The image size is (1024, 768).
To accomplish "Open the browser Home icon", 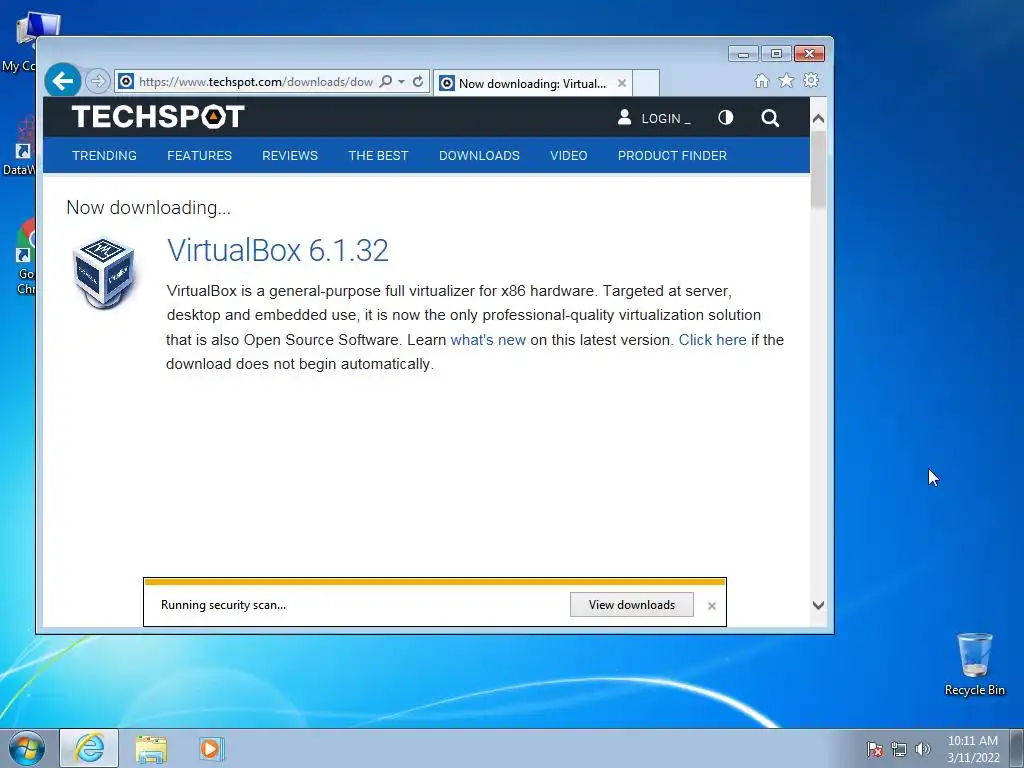I will (x=761, y=80).
